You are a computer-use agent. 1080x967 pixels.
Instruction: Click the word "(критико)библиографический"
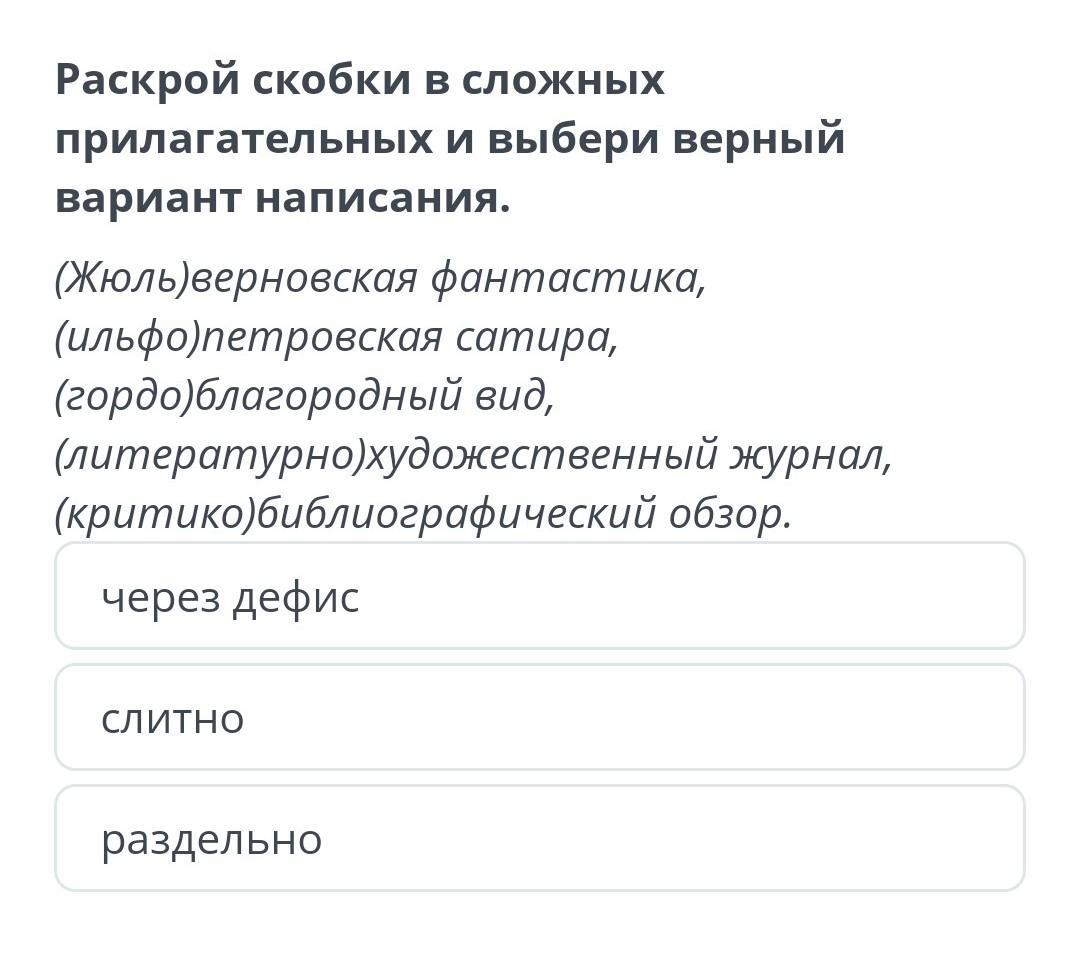pyautogui.click(x=354, y=515)
